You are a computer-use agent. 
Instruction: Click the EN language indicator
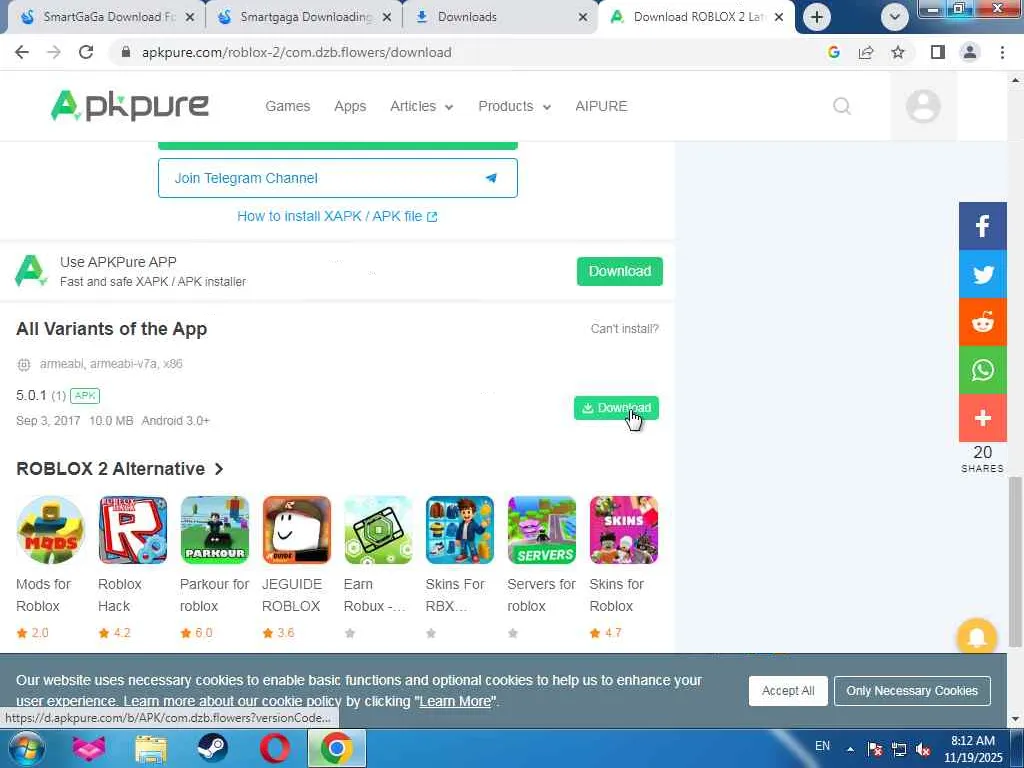pos(822,746)
